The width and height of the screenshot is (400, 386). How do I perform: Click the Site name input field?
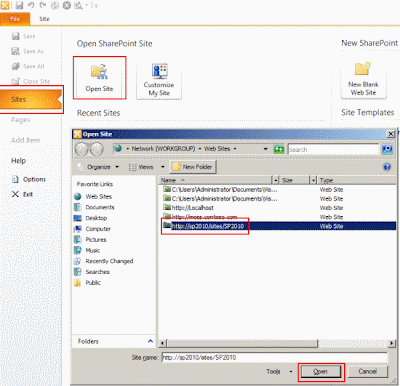click(x=274, y=357)
